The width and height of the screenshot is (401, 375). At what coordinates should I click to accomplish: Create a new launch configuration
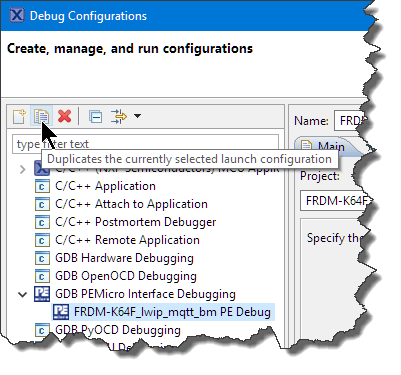19,116
